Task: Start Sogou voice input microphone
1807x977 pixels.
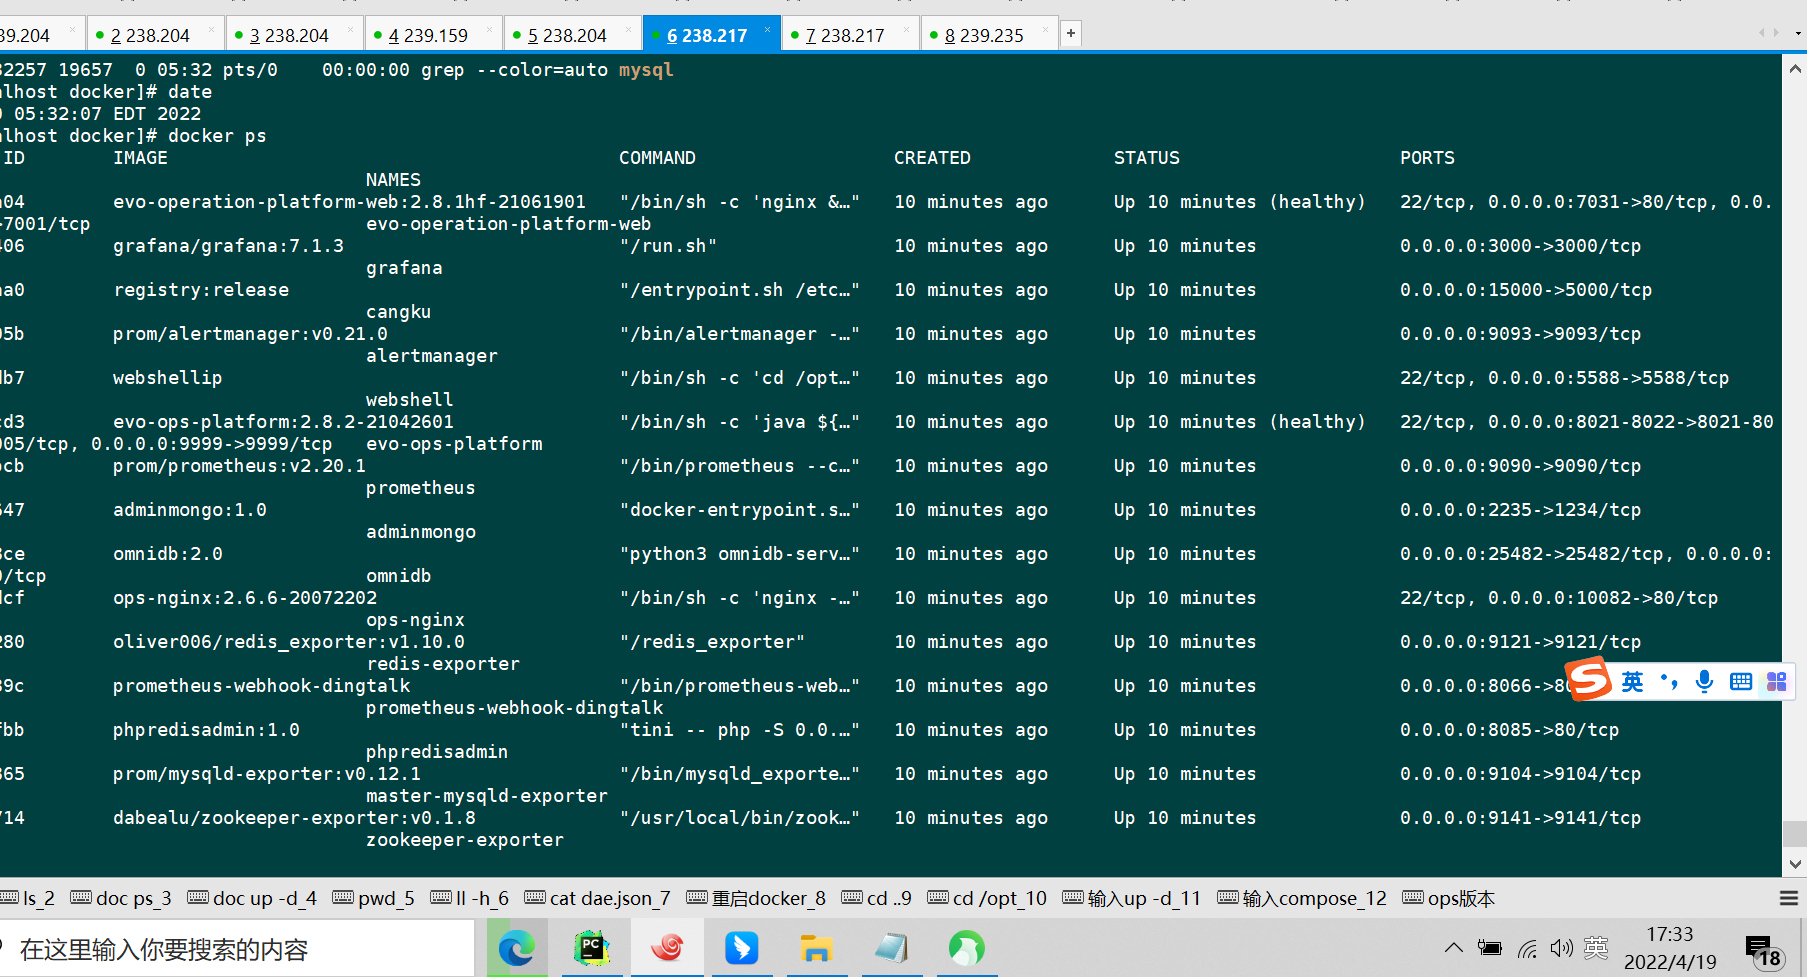Action: (x=1704, y=682)
